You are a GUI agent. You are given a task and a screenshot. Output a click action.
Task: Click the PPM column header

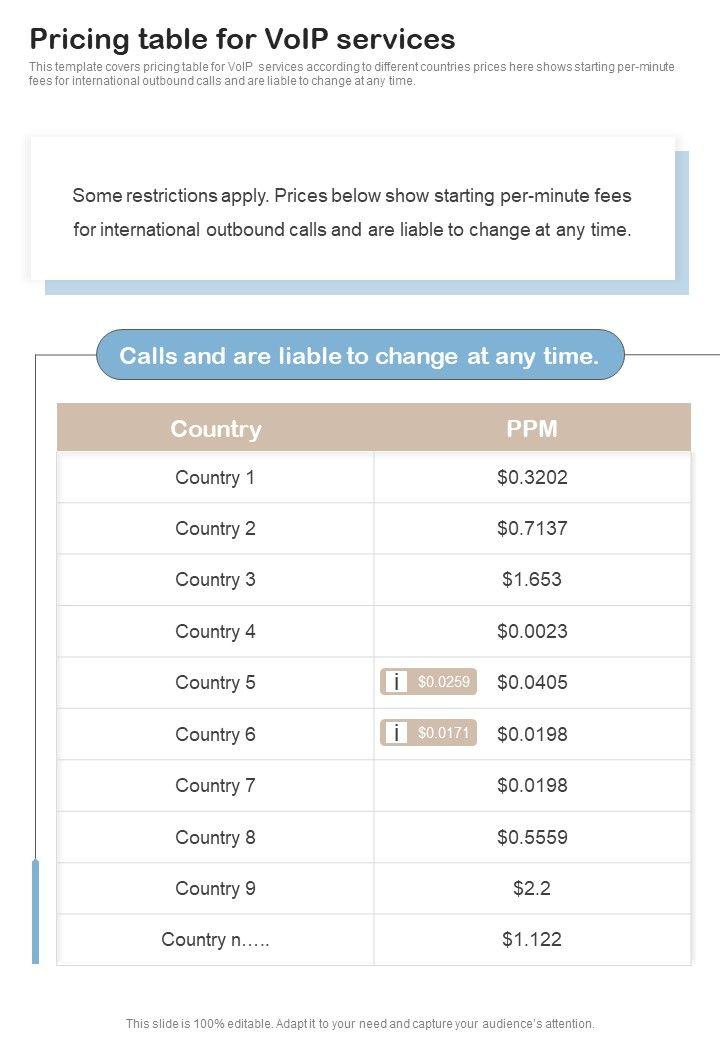click(532, 429)
